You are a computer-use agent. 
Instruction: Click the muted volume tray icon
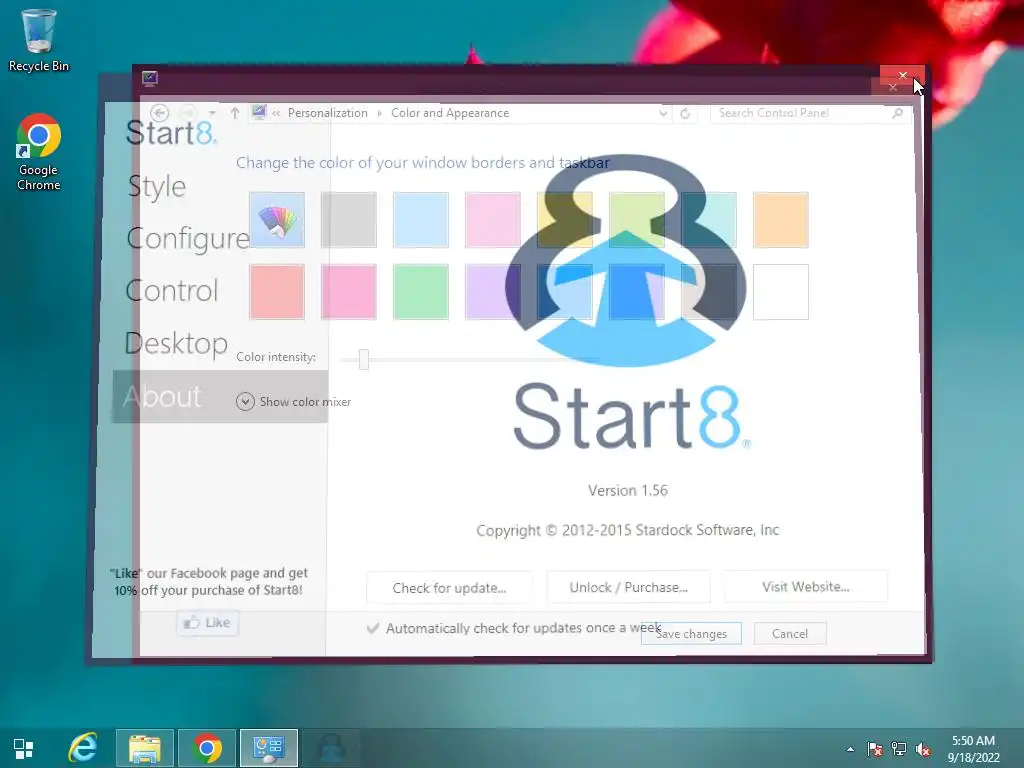(x=923, y=749)
